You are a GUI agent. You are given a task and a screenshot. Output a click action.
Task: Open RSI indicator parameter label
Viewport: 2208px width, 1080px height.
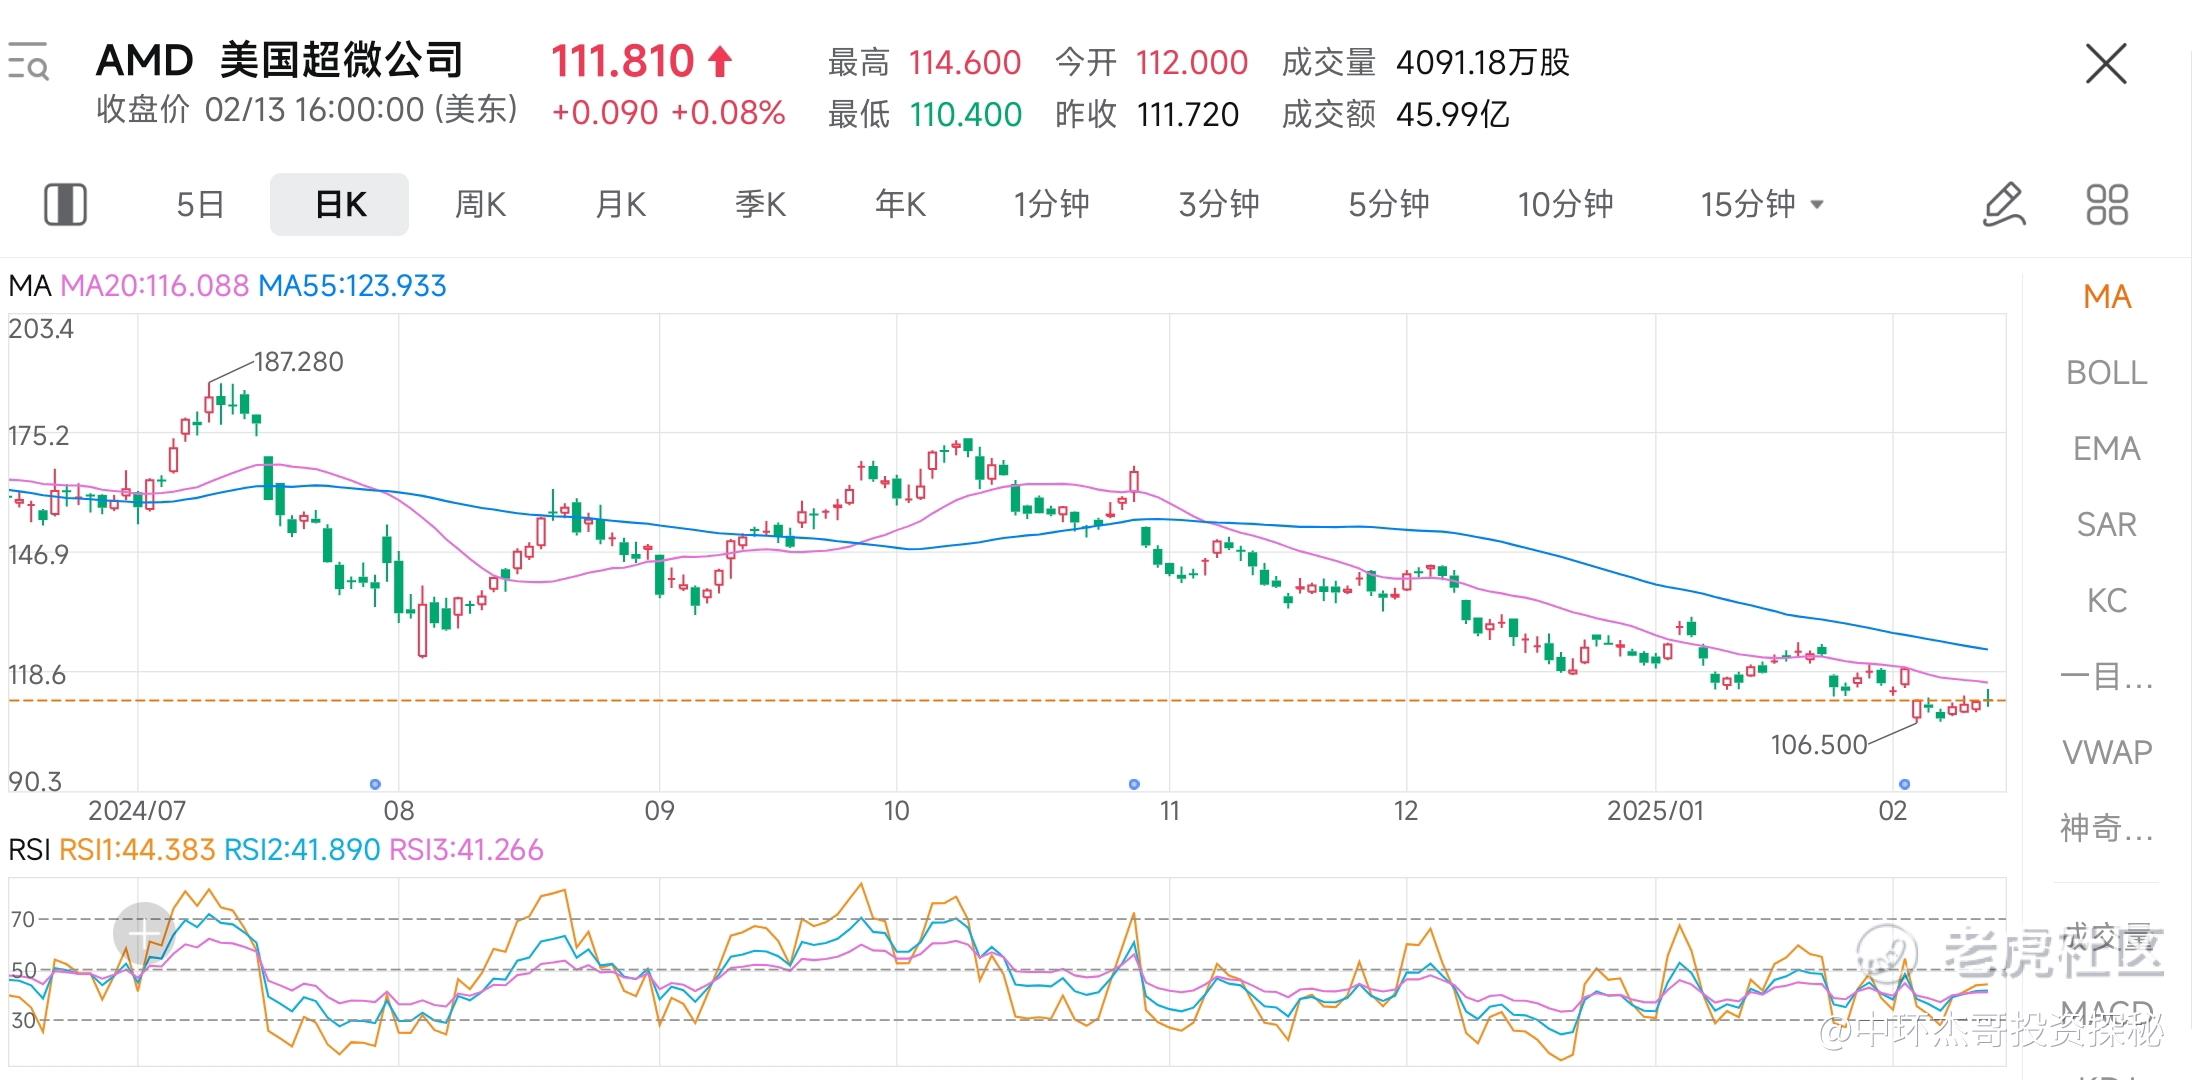(276, 850)
